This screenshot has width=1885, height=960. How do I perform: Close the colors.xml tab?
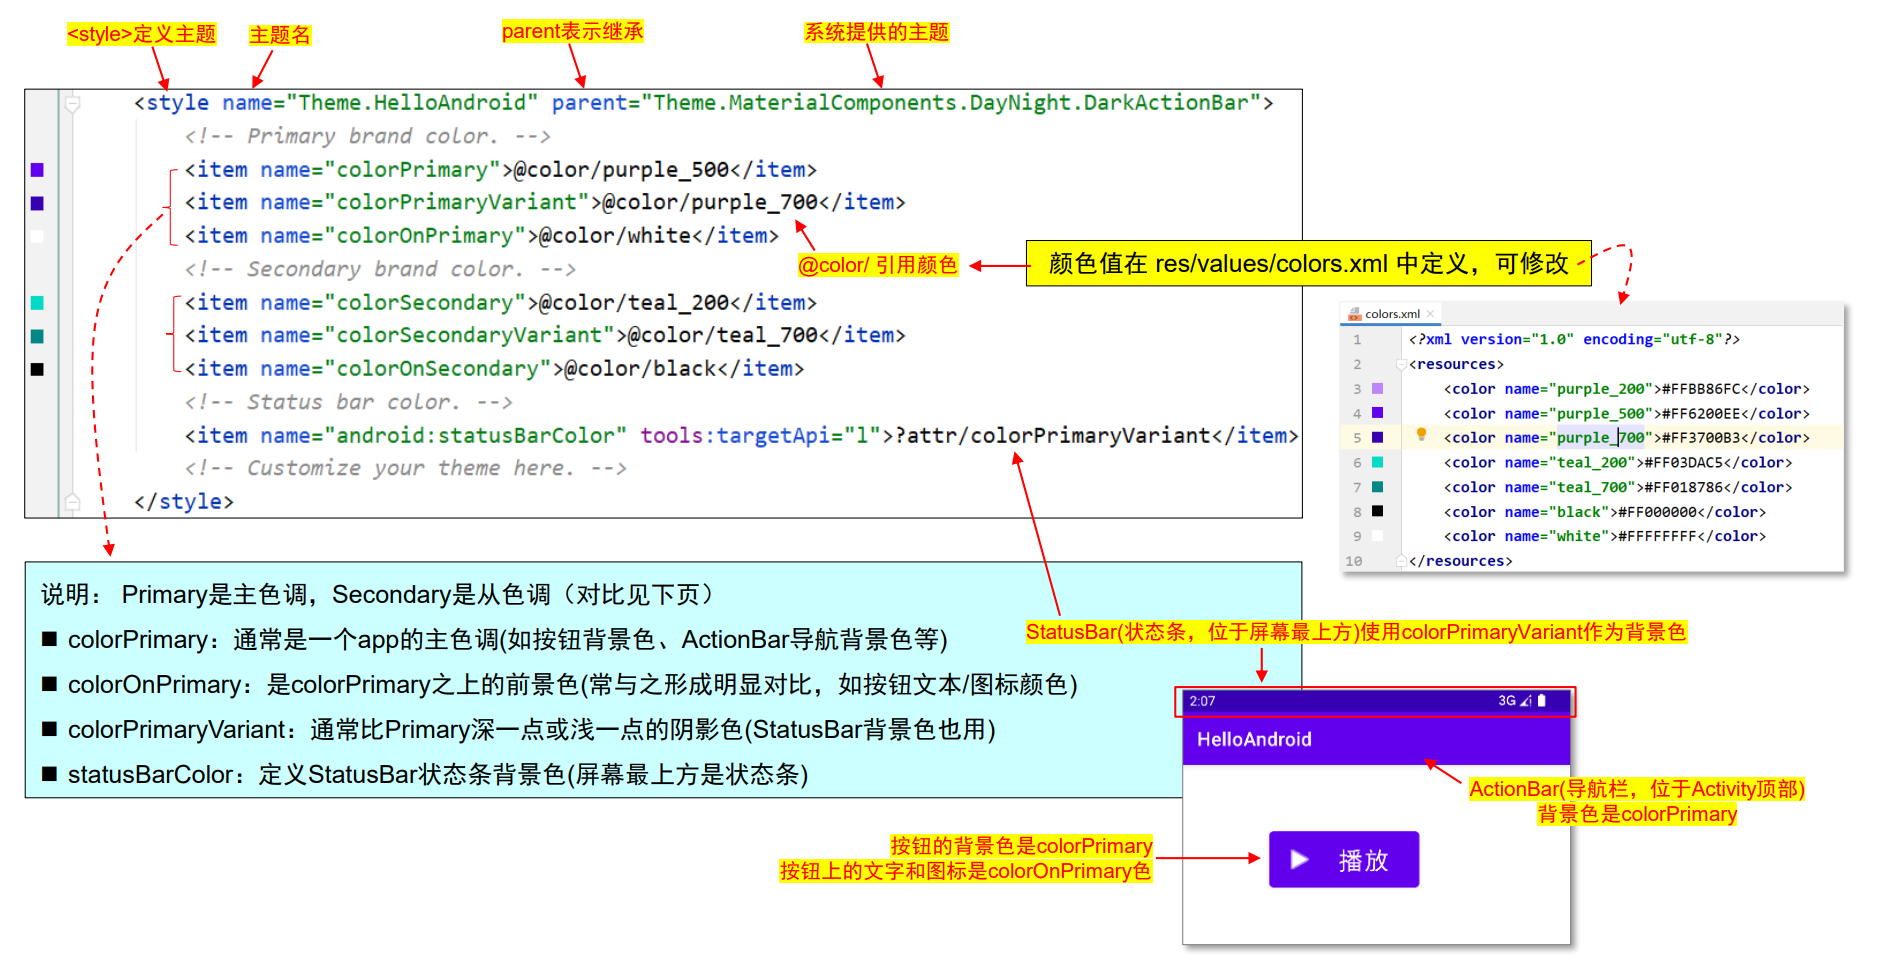point(1430,314)
